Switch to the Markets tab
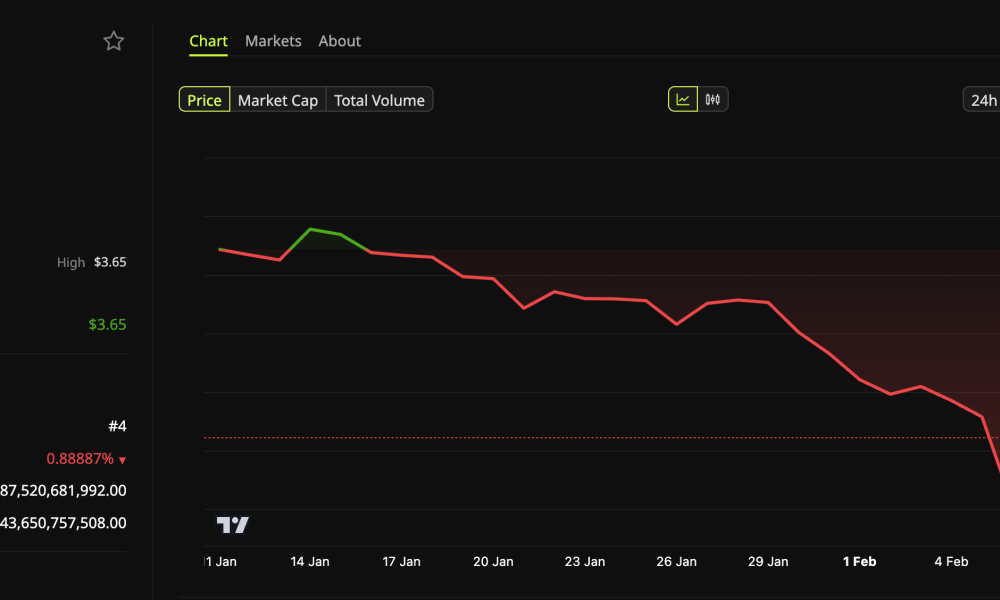This screenshot has width=1000, height=600. [273, 41]
